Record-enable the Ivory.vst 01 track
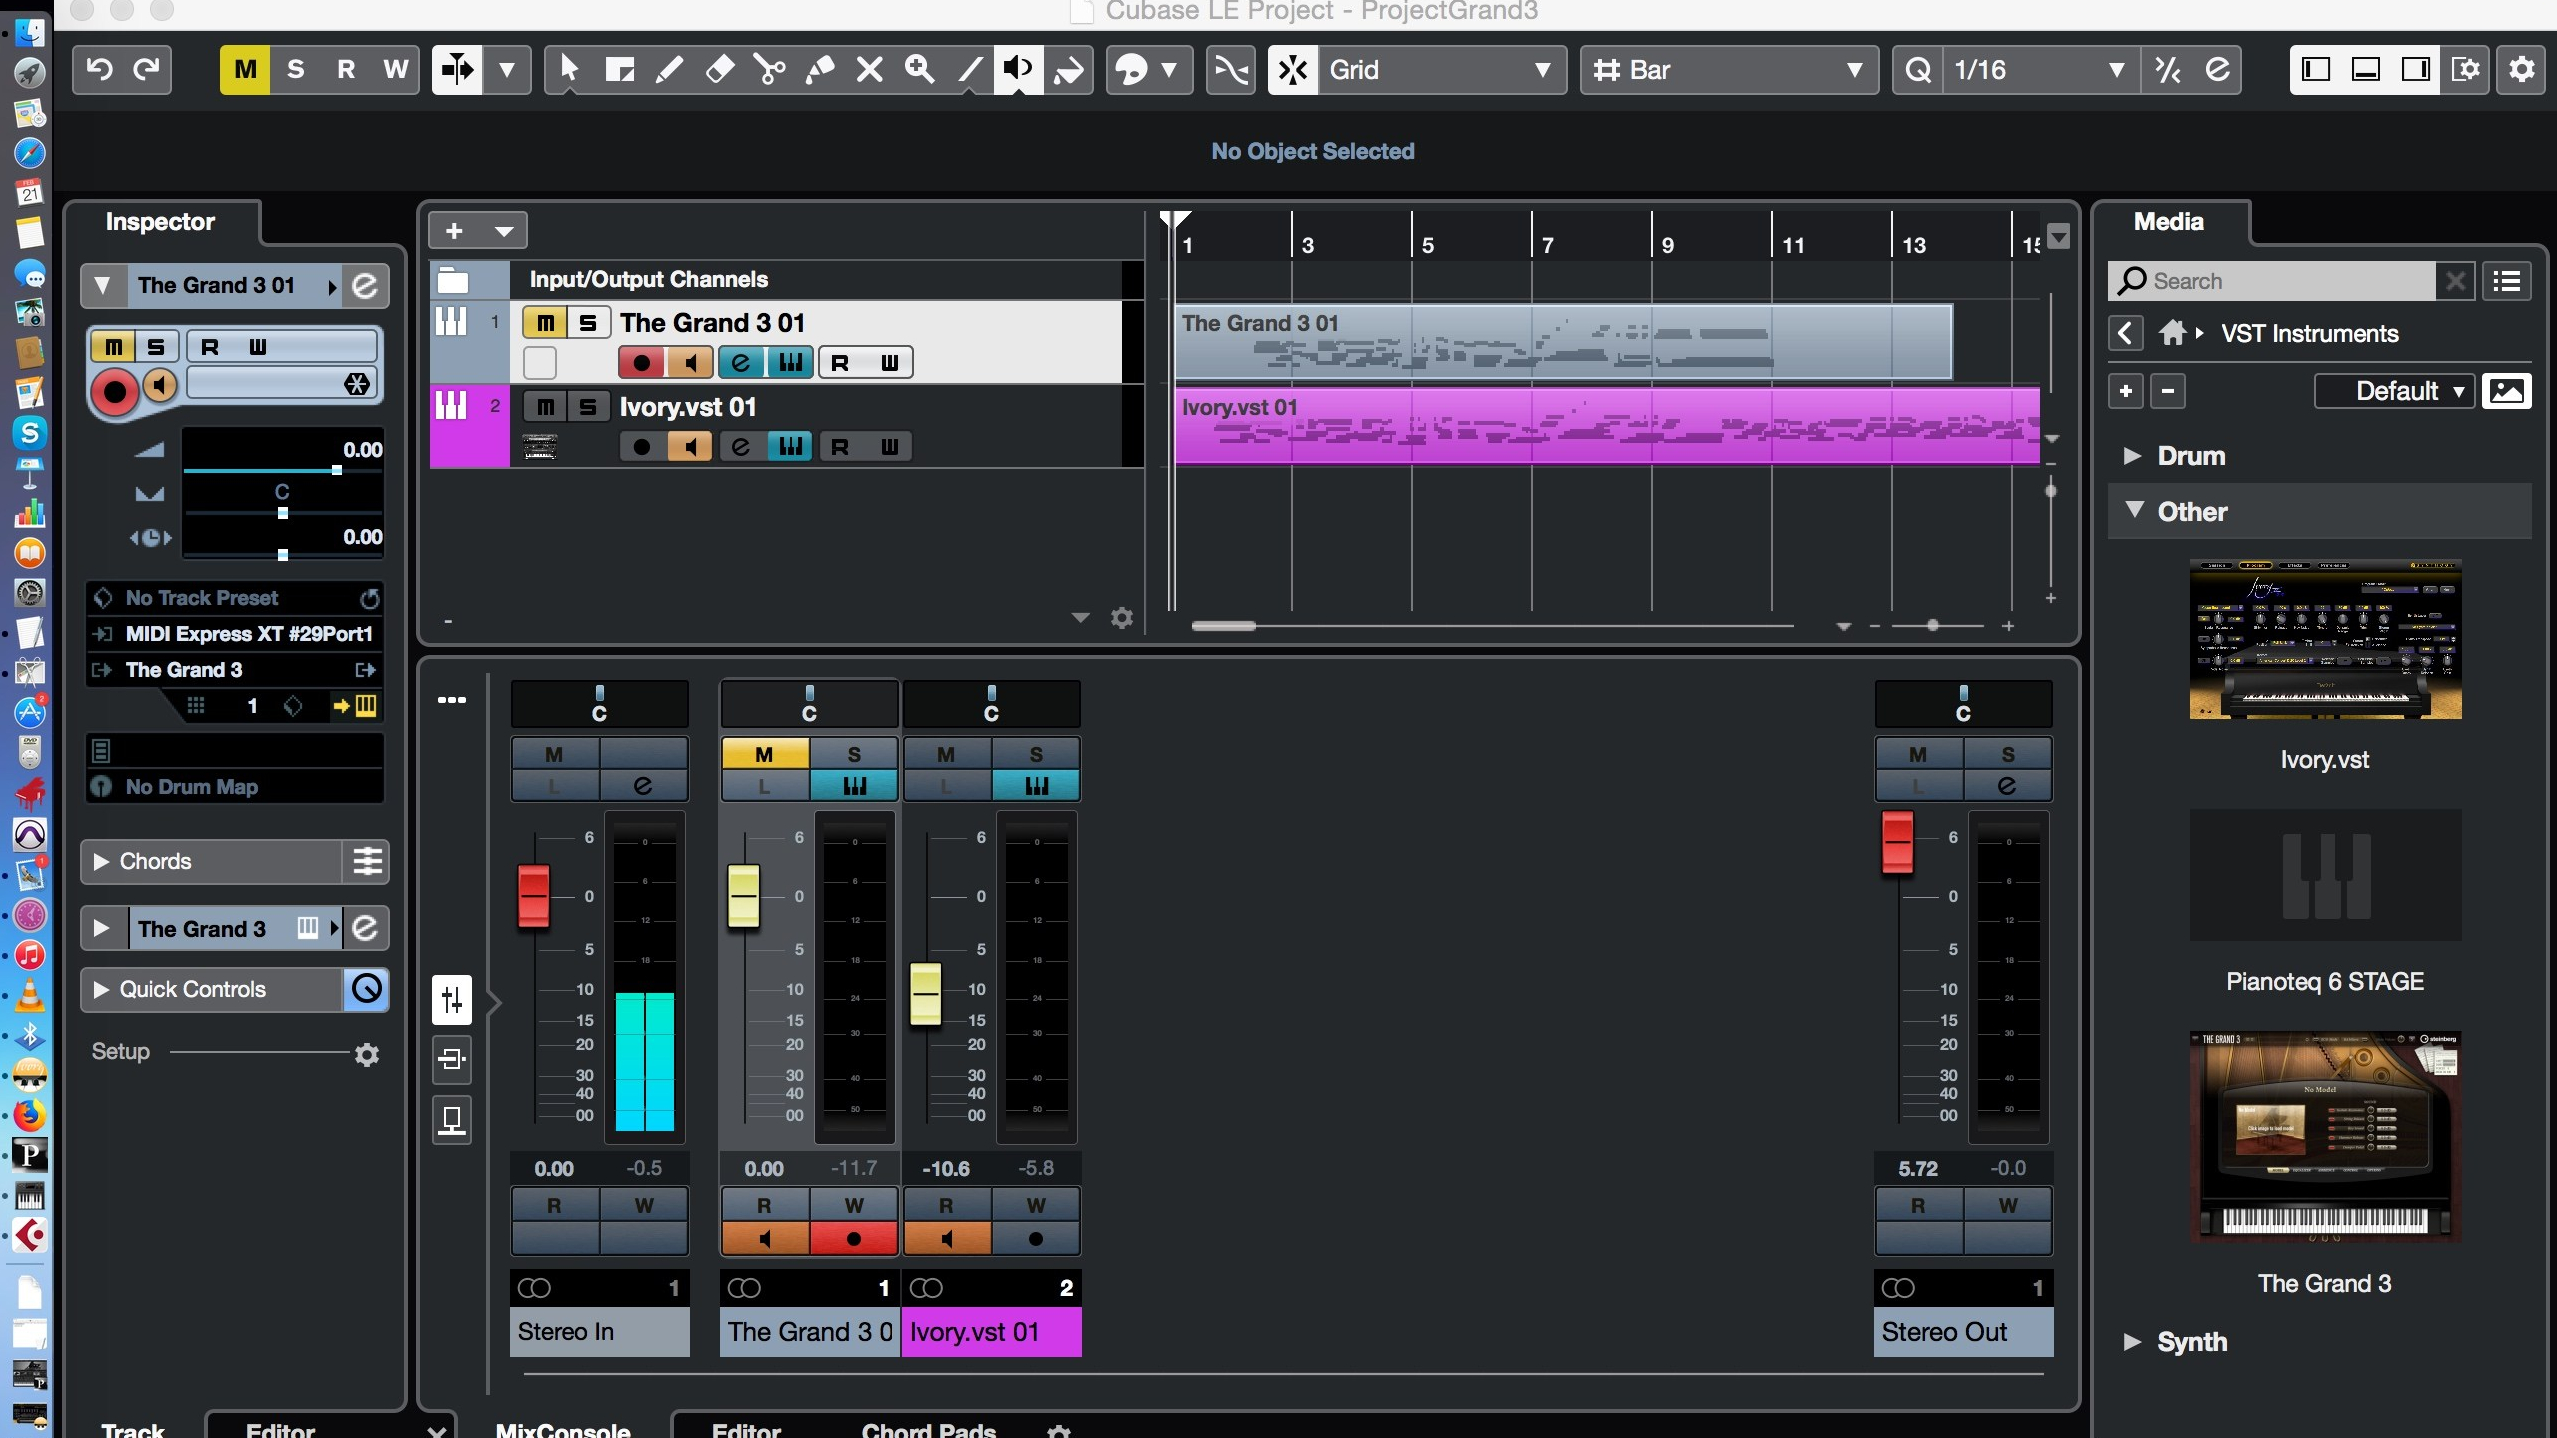2557x1438 pixels. (x=642, y=446)
